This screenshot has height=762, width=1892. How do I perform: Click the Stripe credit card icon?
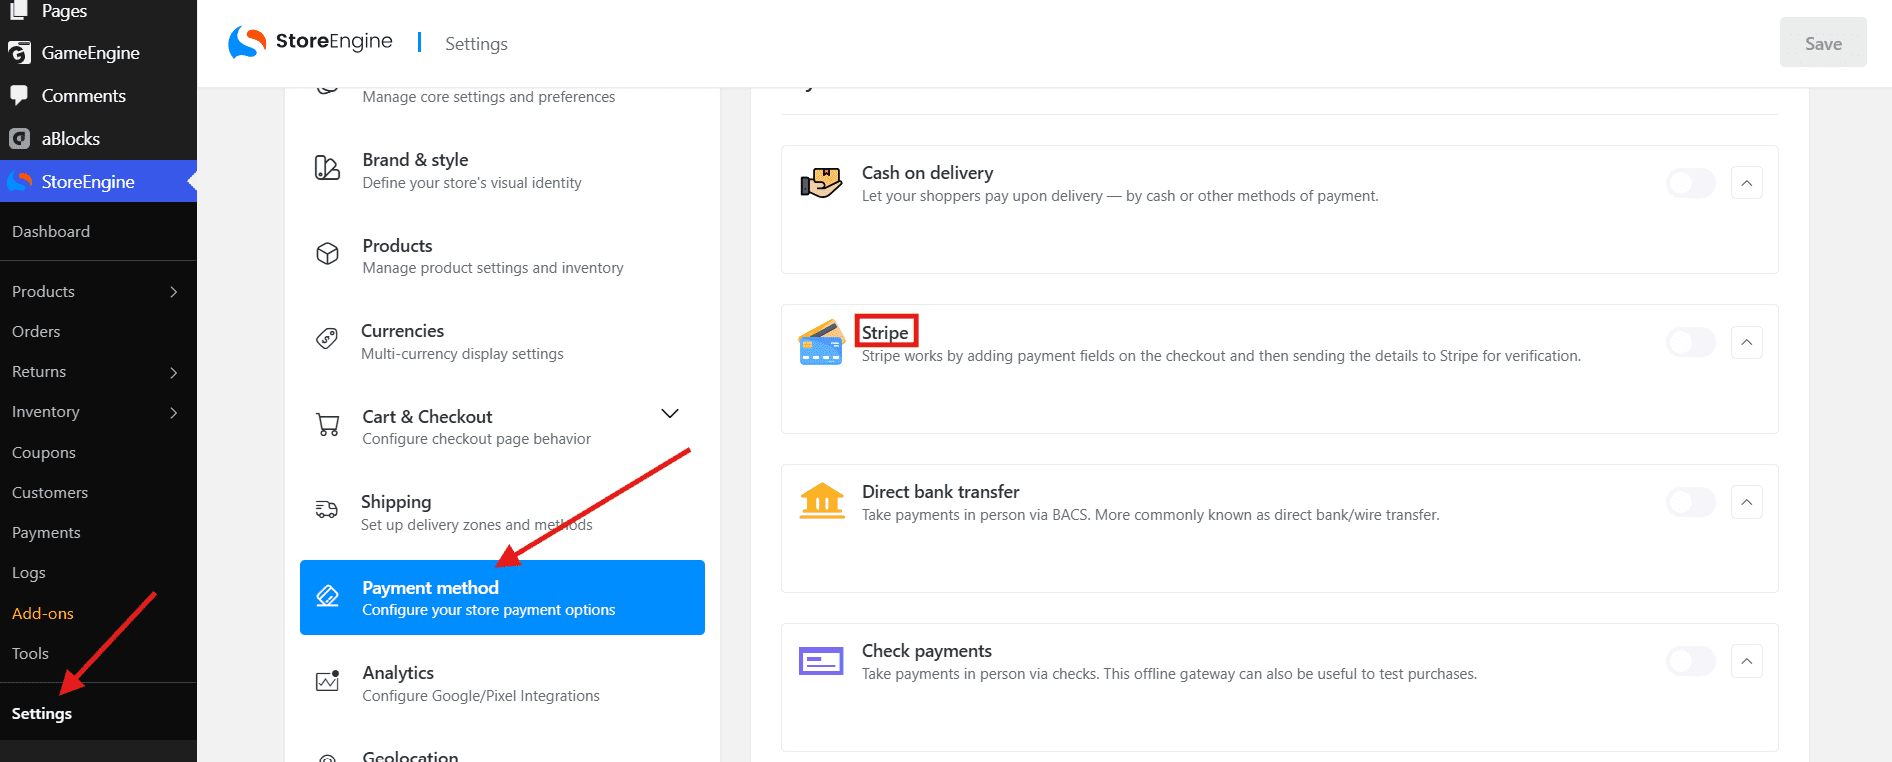[x=822, y=342]
